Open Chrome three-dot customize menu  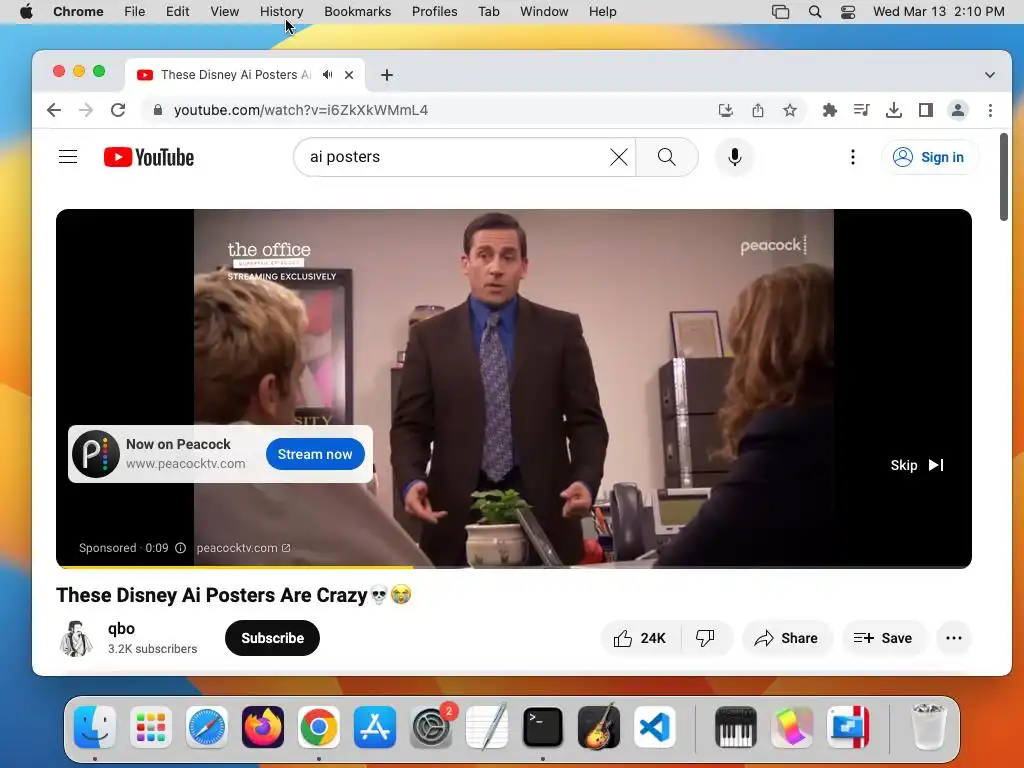click(990, 110)
